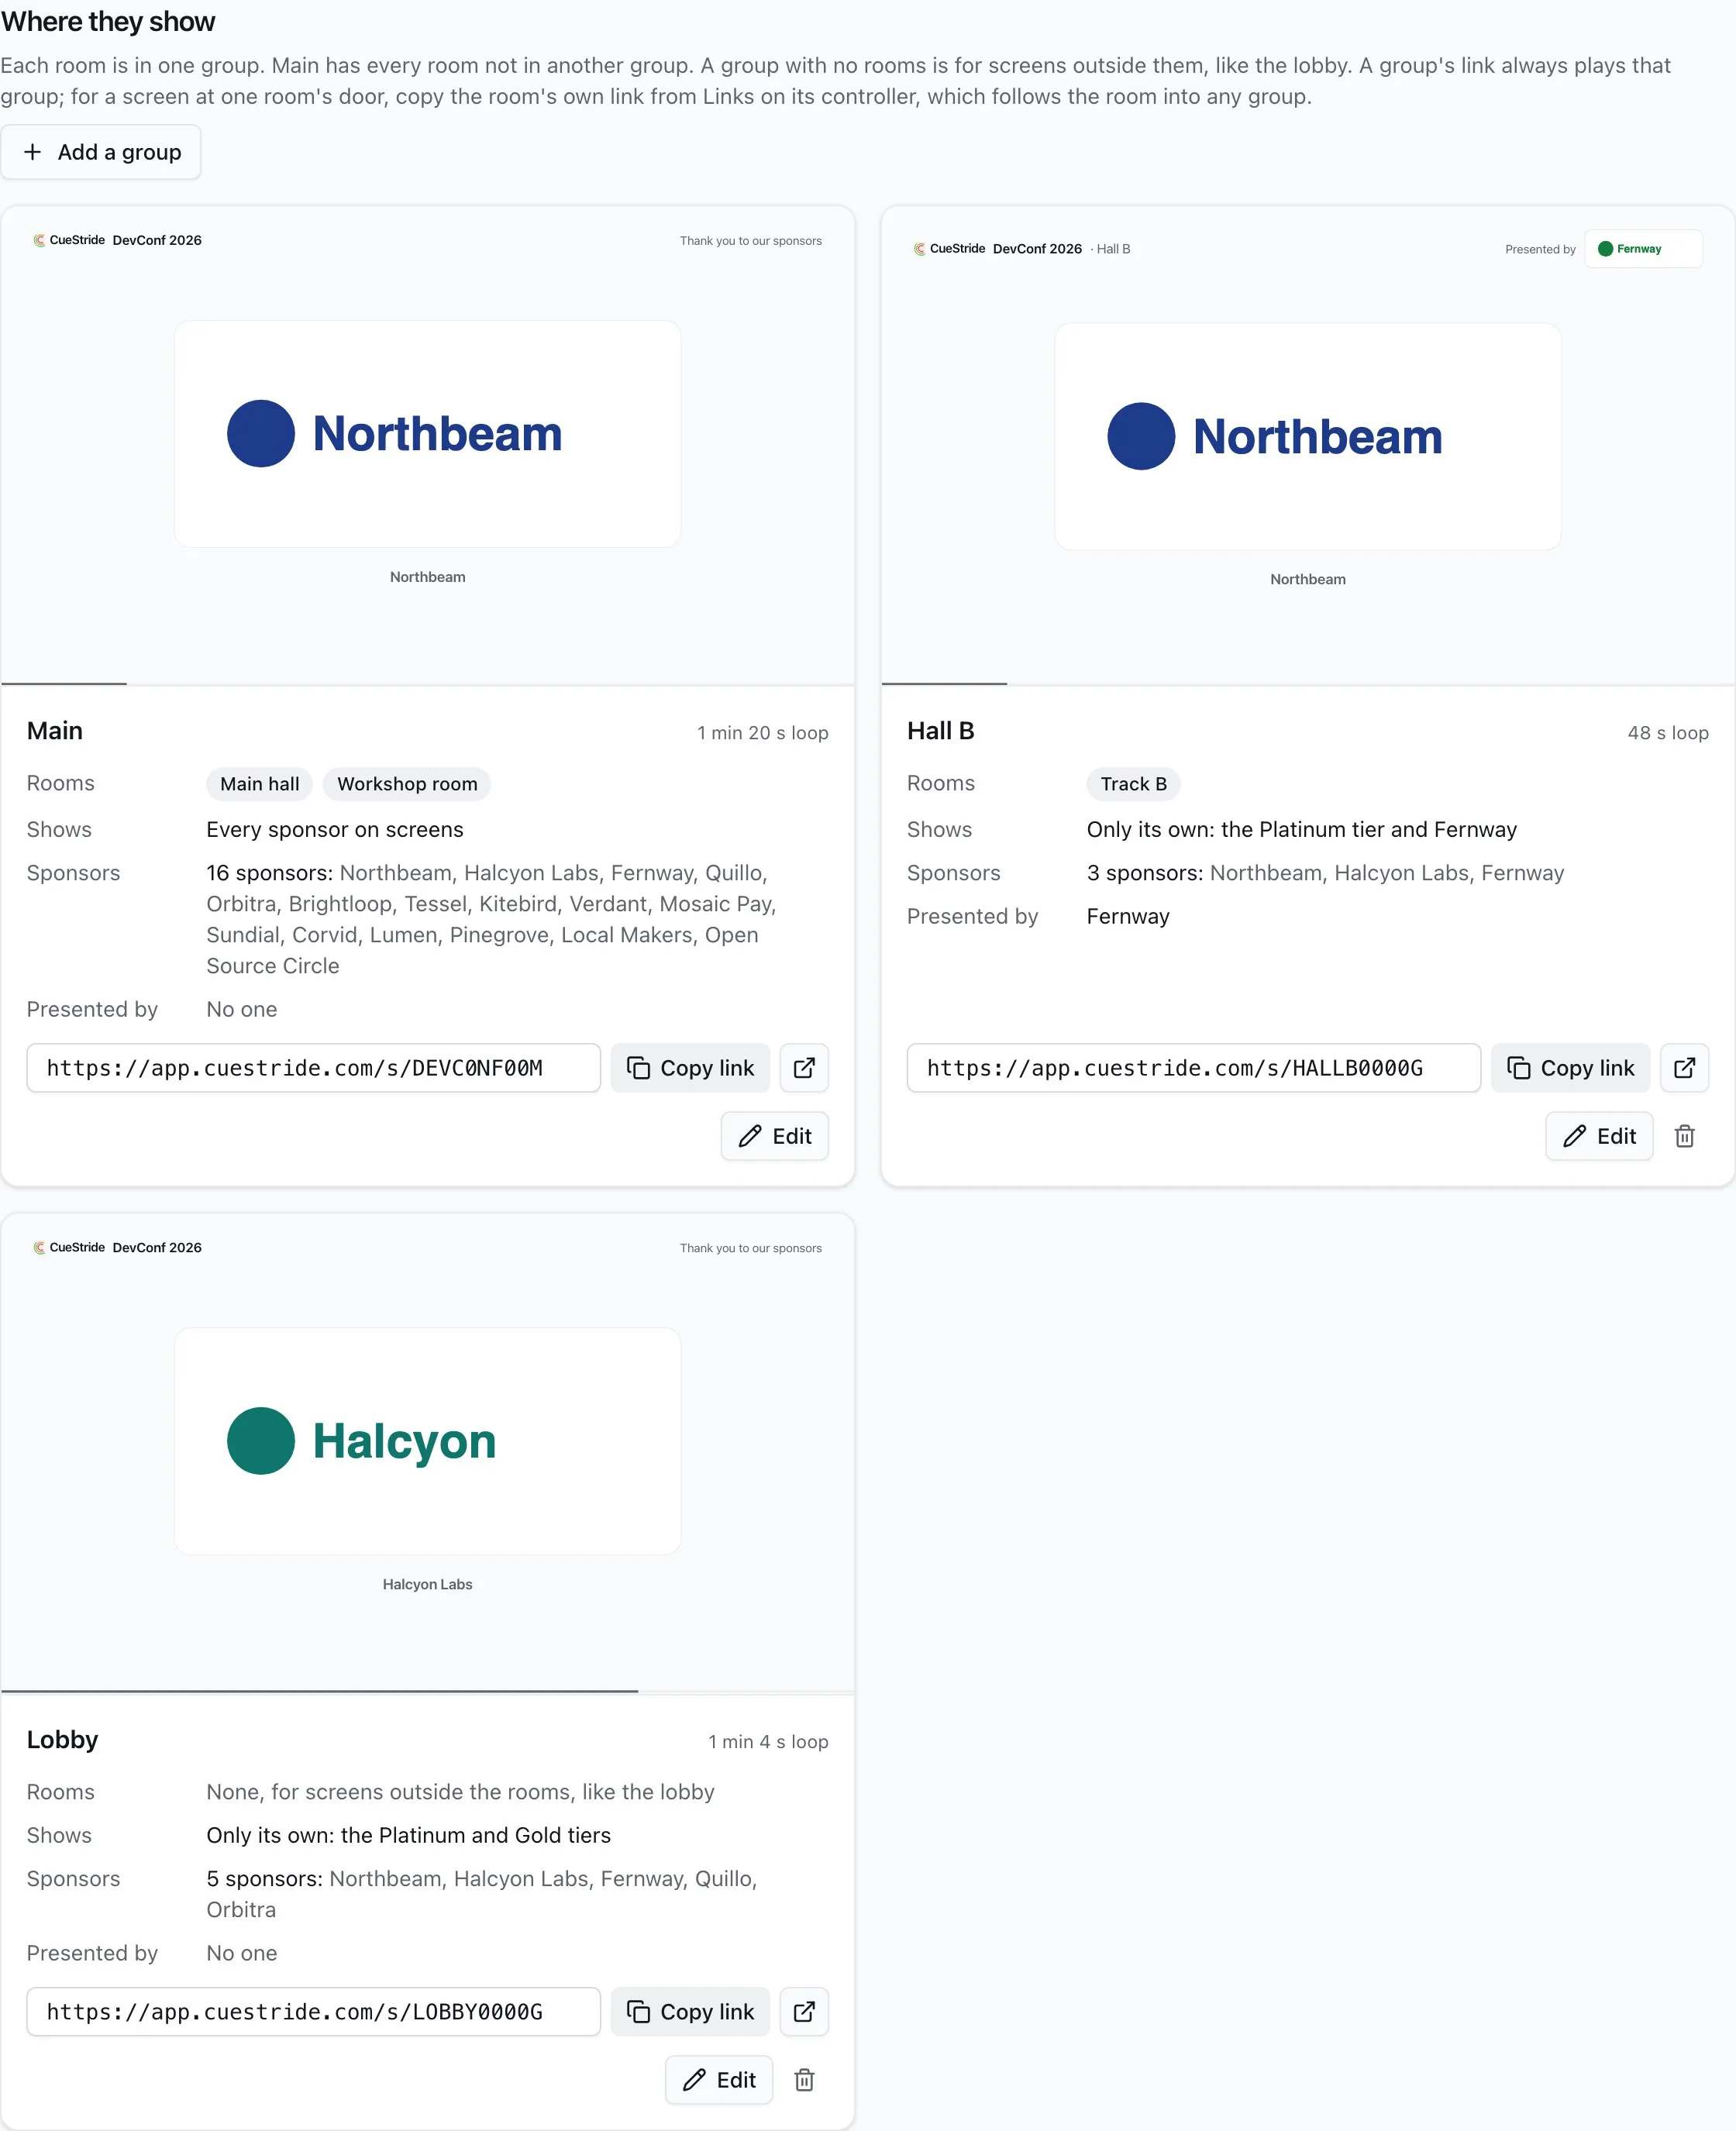This screenshot has width=1736, height=2131.
Task: Click the Main preview progress bar
Action: click(x=427, y=684)
